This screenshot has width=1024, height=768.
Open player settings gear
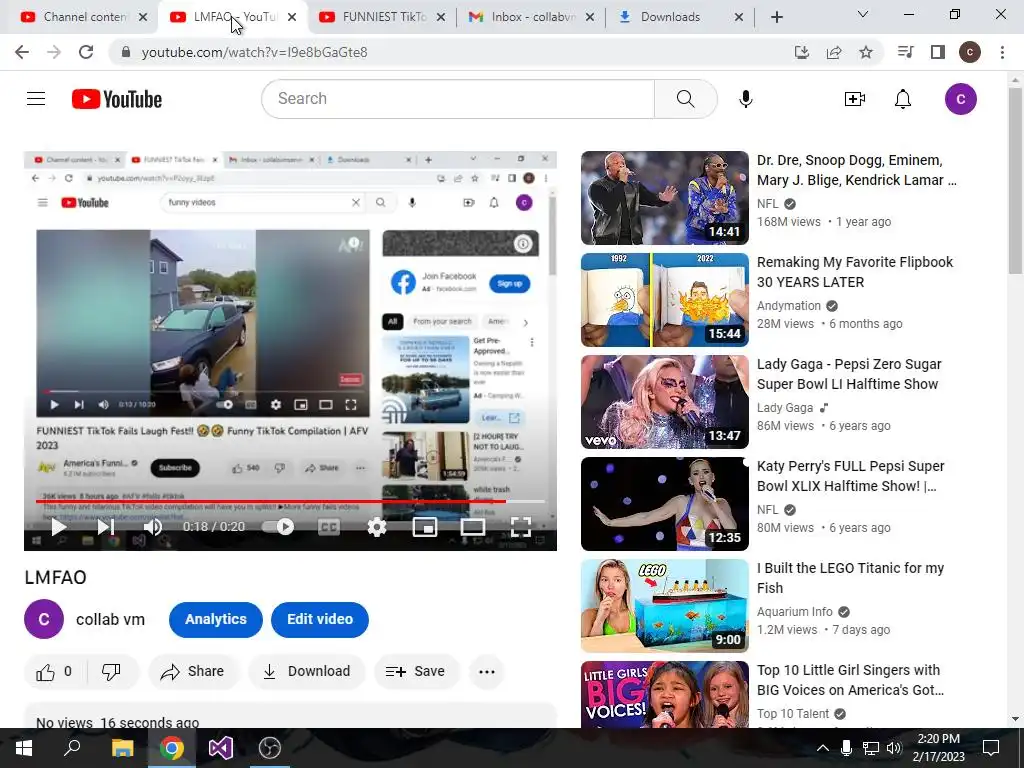click(377, 526)
